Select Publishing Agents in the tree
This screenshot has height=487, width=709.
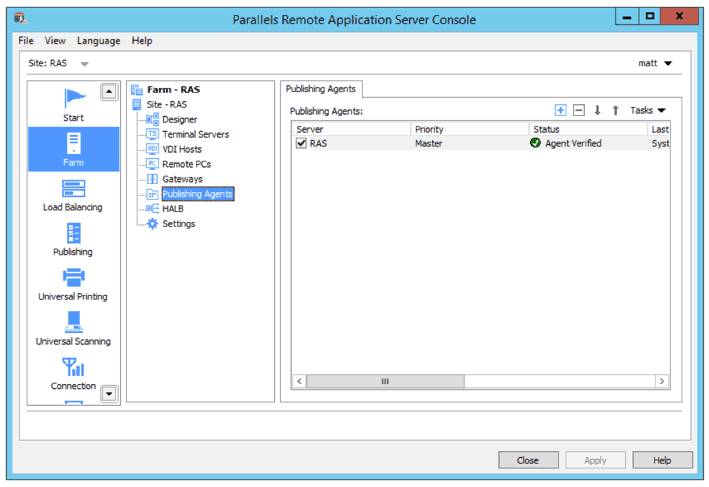coord(198,194)
